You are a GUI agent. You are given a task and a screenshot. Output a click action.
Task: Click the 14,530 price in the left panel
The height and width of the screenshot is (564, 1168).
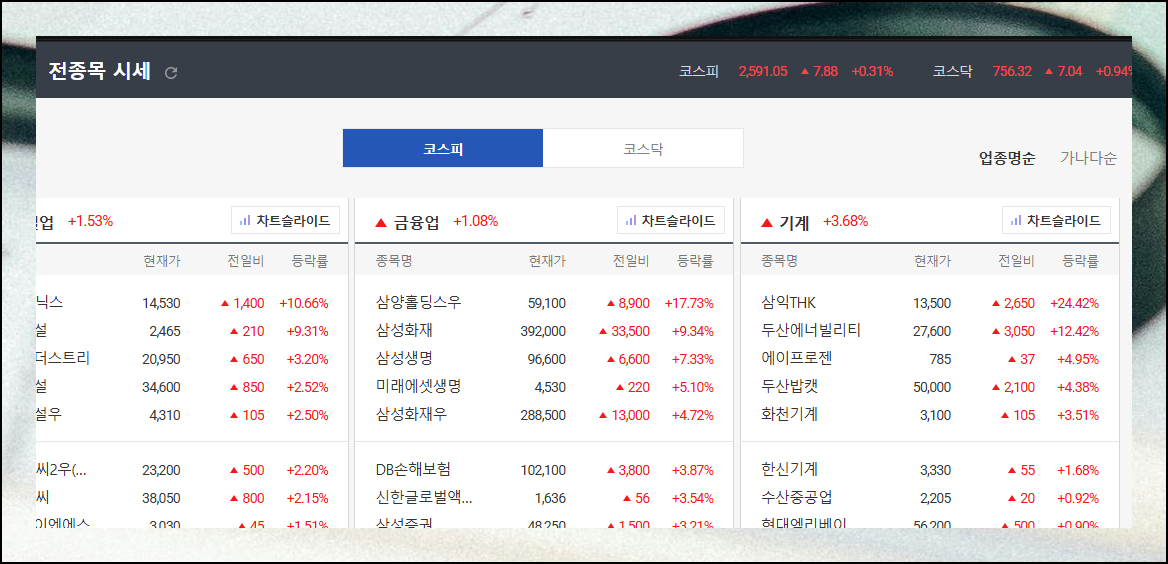point(161,304)
